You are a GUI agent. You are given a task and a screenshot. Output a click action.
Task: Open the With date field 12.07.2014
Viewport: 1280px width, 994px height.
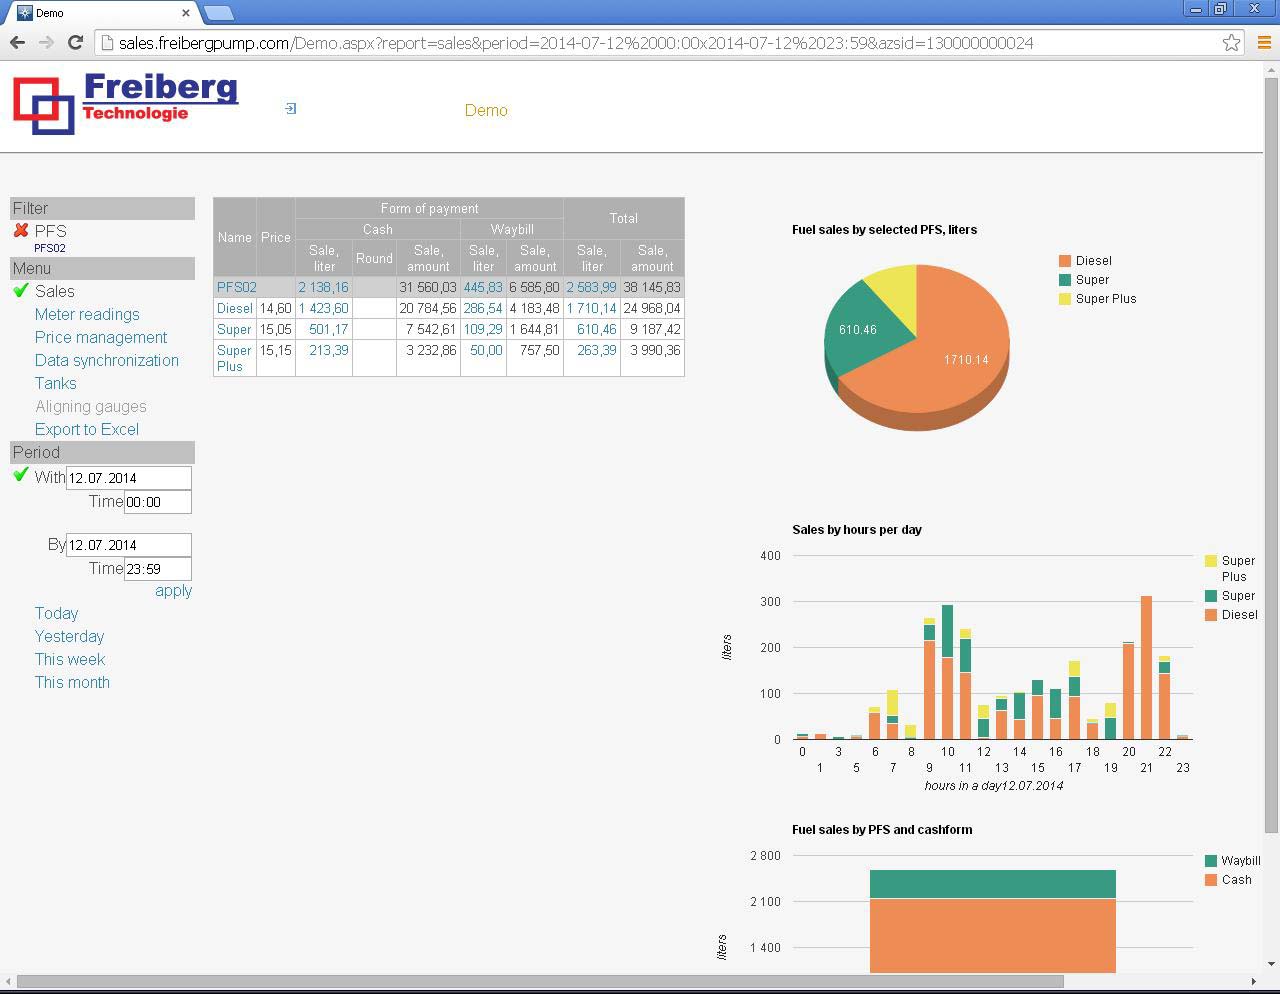pos(128,477)
